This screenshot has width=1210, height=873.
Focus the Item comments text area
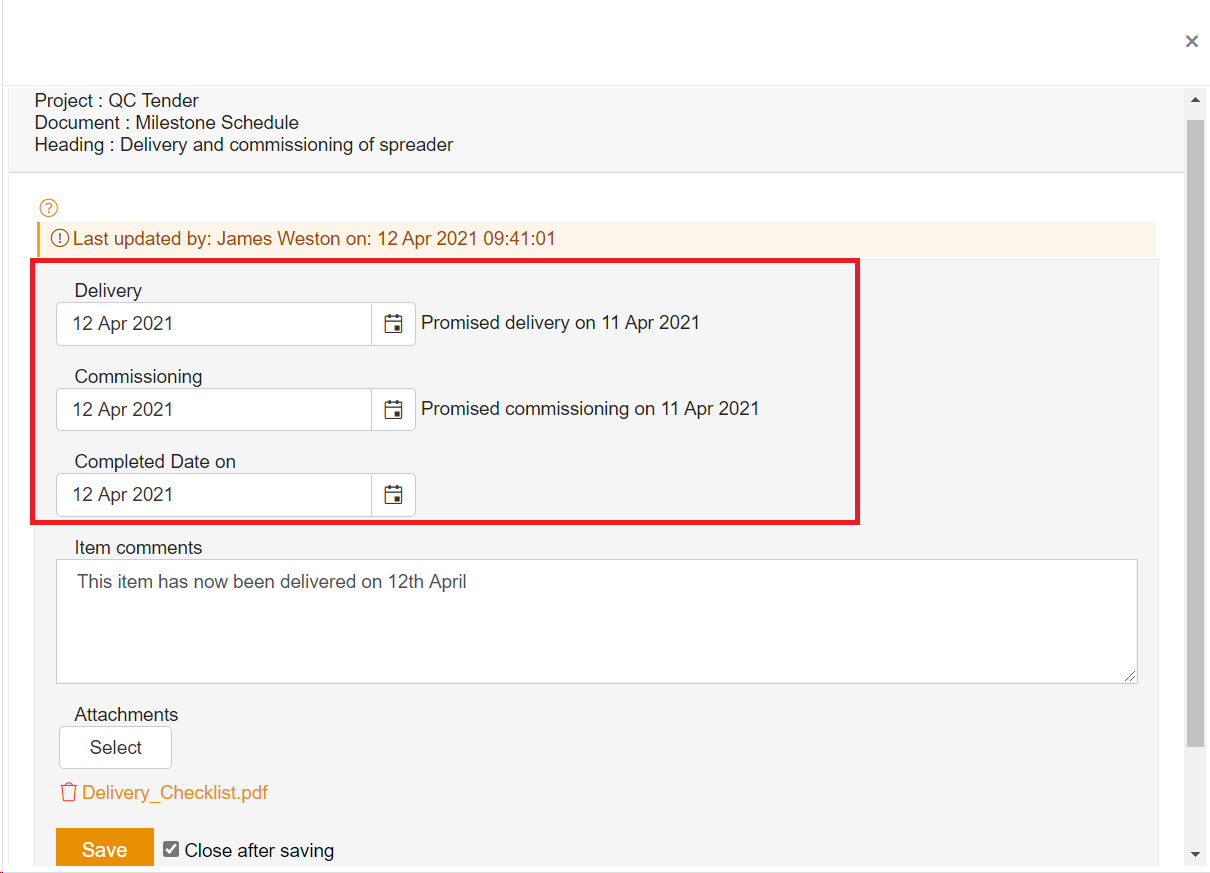pyautogui.click(x=596, y=621)
